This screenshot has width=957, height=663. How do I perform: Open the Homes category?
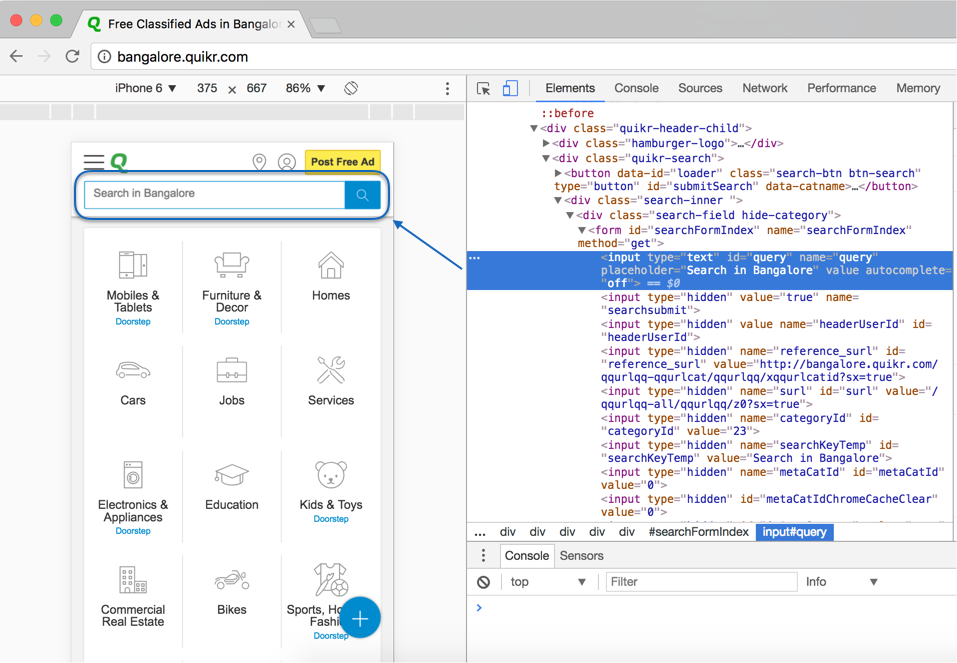(331, 277)
